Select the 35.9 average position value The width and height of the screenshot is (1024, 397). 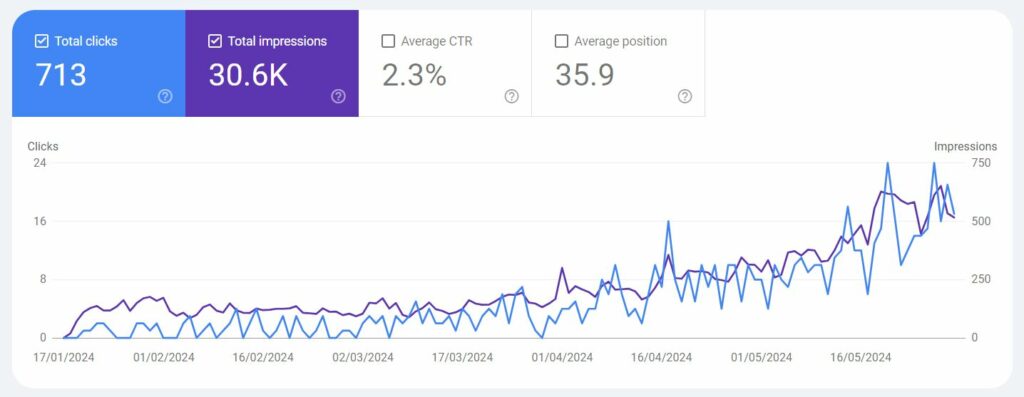pos(584,75)
